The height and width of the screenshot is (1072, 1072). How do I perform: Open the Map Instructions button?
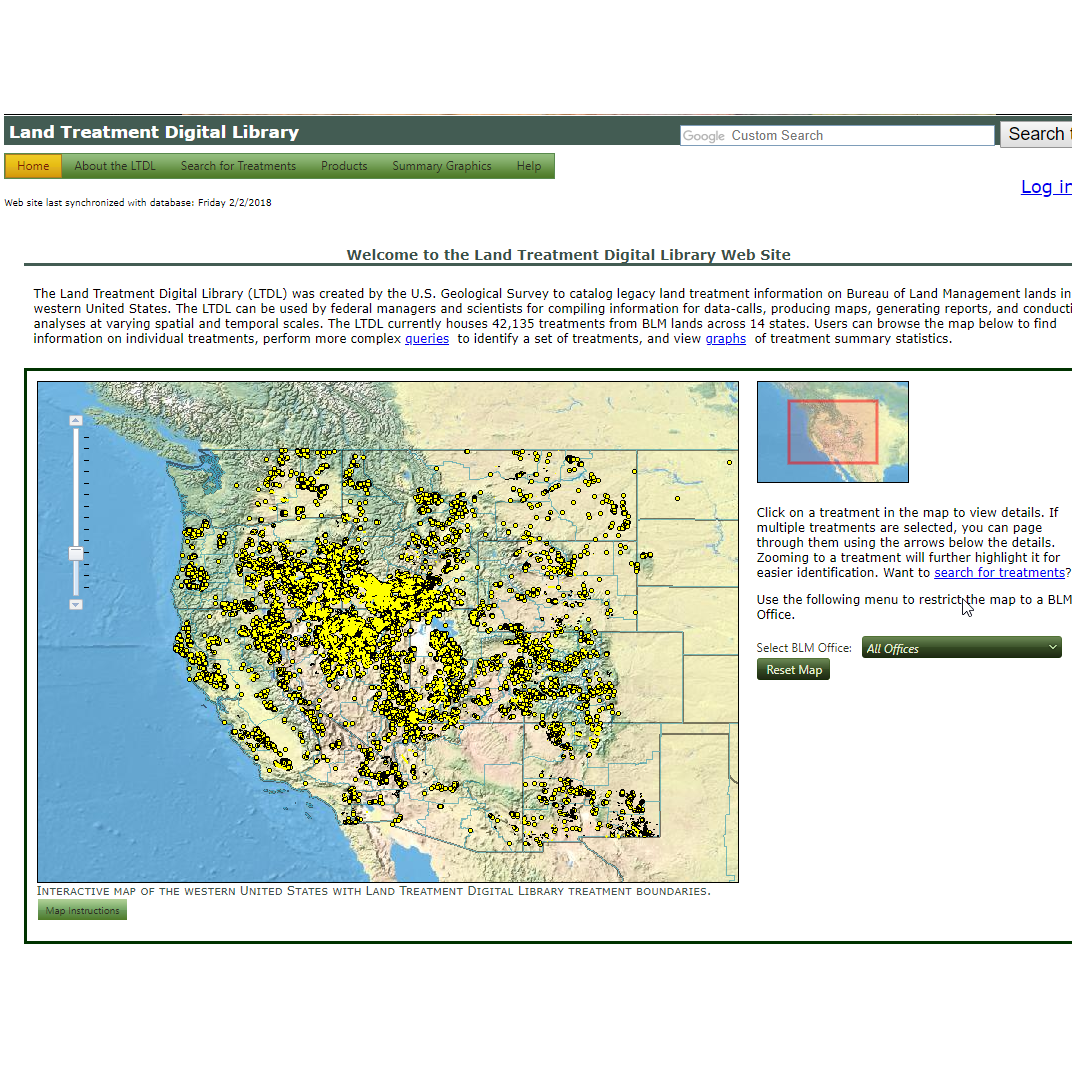82,910
